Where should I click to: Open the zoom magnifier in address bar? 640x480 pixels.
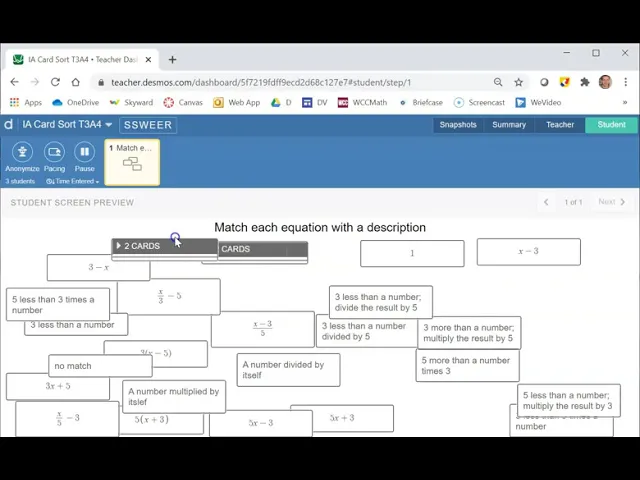point(498,82)
